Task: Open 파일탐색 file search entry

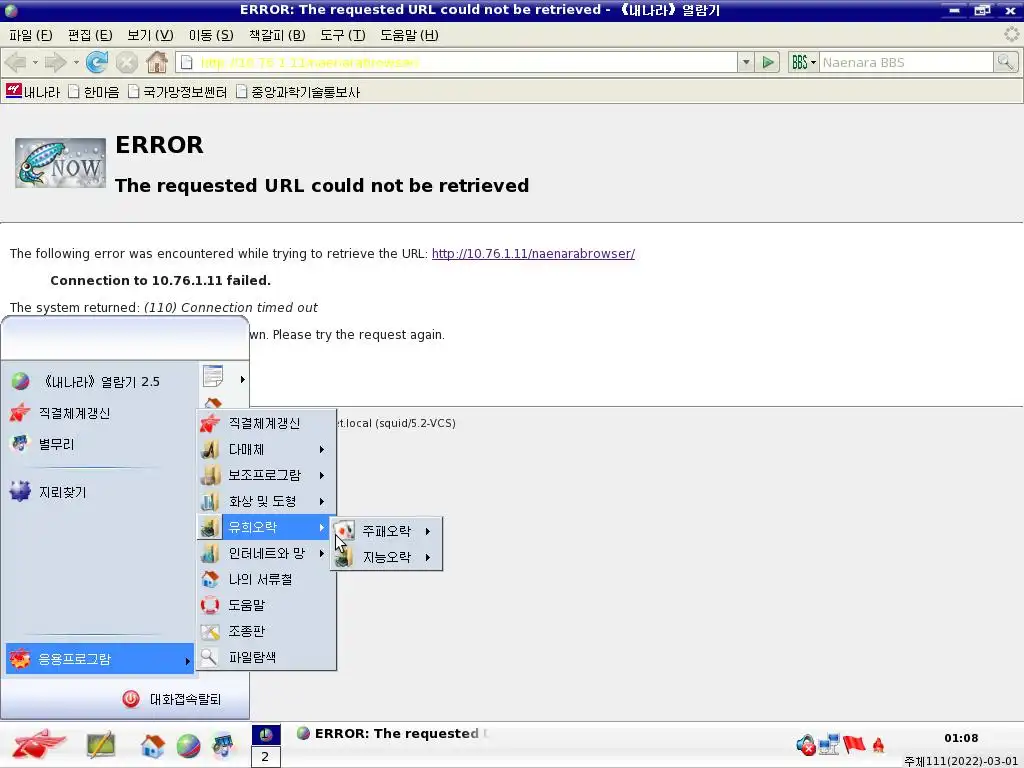Action: tap(266, 657)
